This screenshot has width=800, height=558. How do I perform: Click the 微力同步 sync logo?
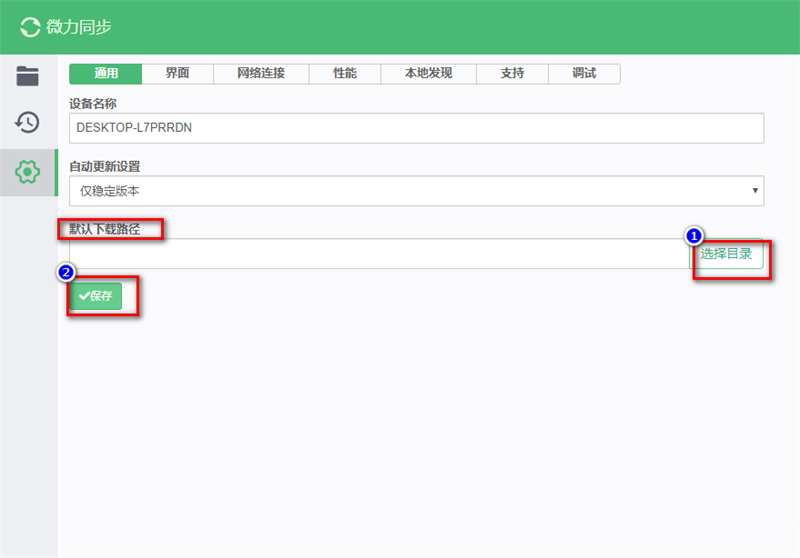[30, 27]
